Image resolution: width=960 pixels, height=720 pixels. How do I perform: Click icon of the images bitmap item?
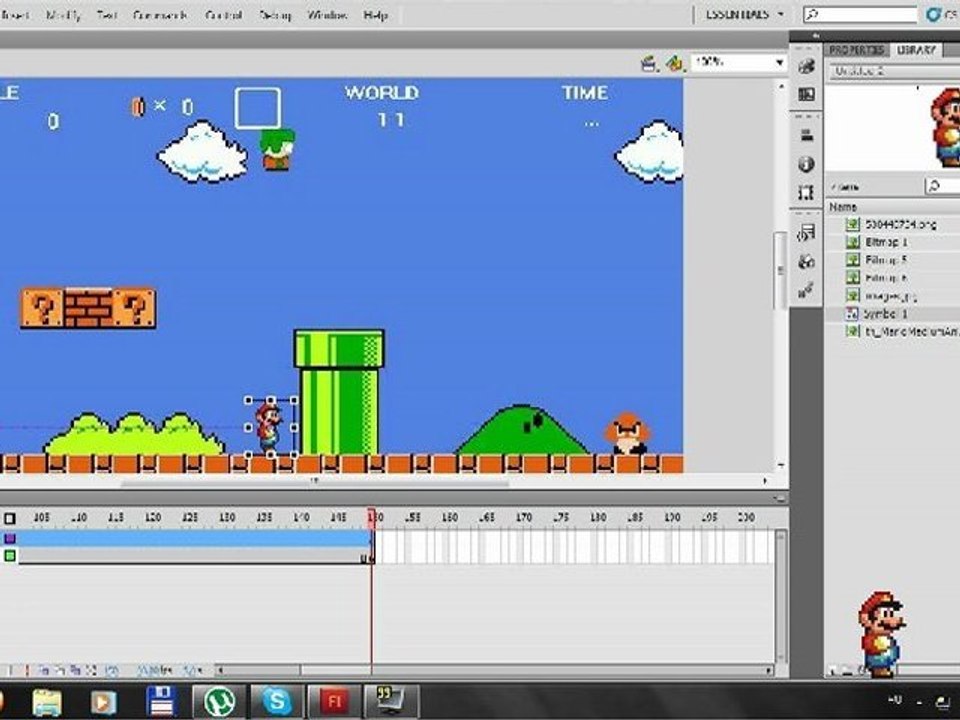pyautogui.click(x=852, y=296)
